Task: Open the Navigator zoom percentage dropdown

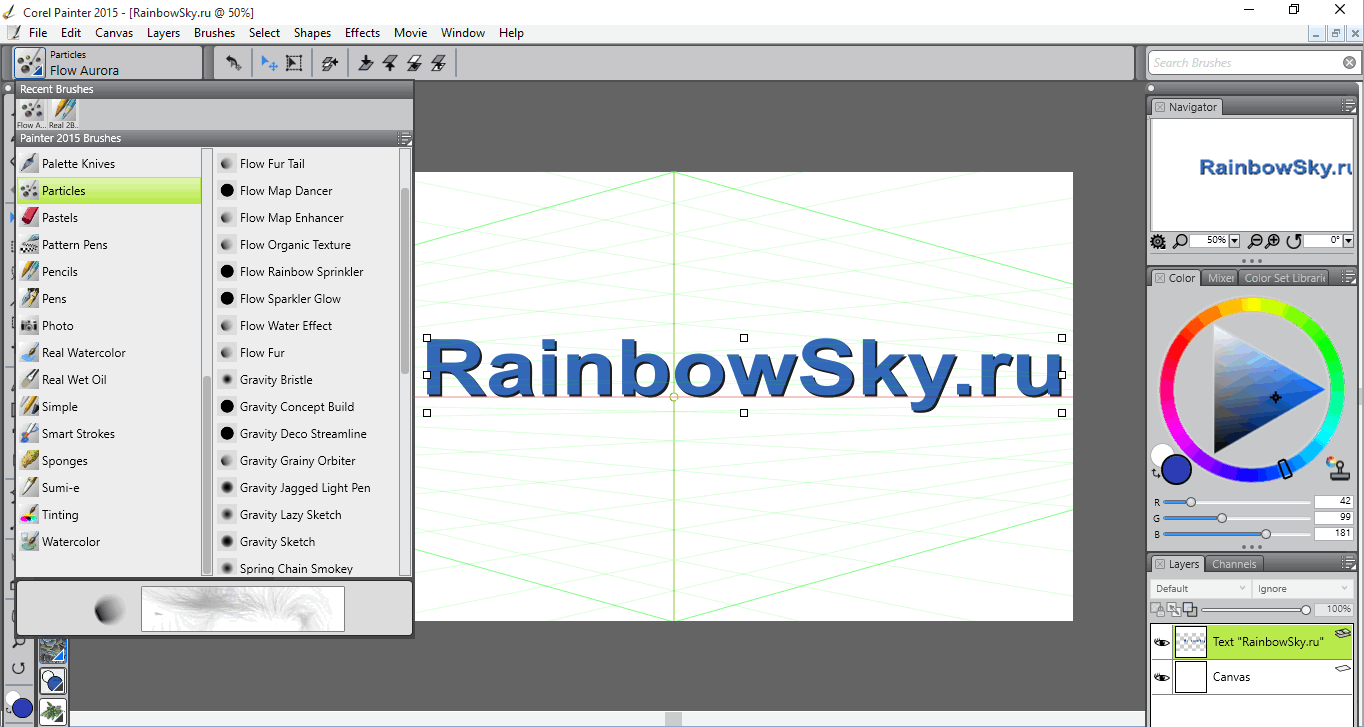Action: click(x=1234, y=241)
